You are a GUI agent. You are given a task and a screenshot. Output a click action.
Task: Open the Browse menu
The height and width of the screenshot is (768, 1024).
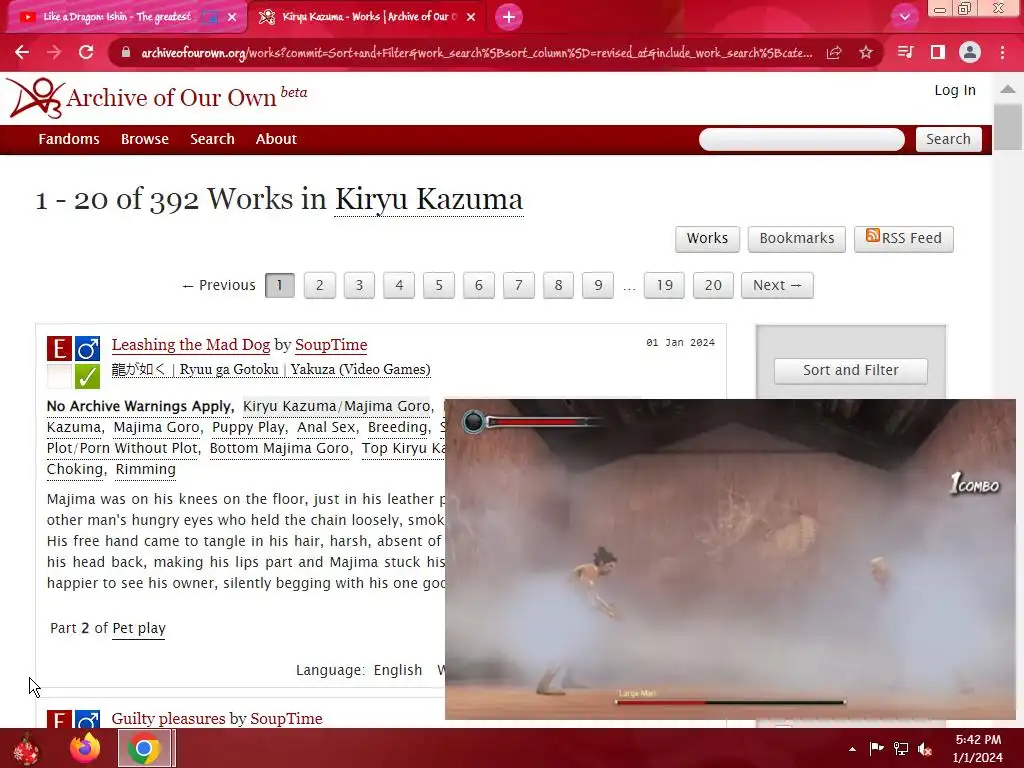point(145,139)
